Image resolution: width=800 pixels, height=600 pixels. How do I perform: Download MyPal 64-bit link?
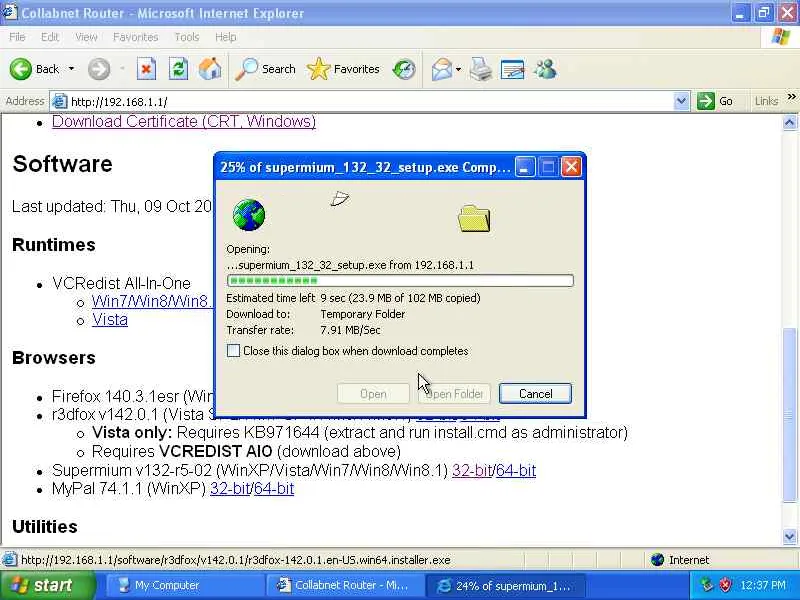274,488
